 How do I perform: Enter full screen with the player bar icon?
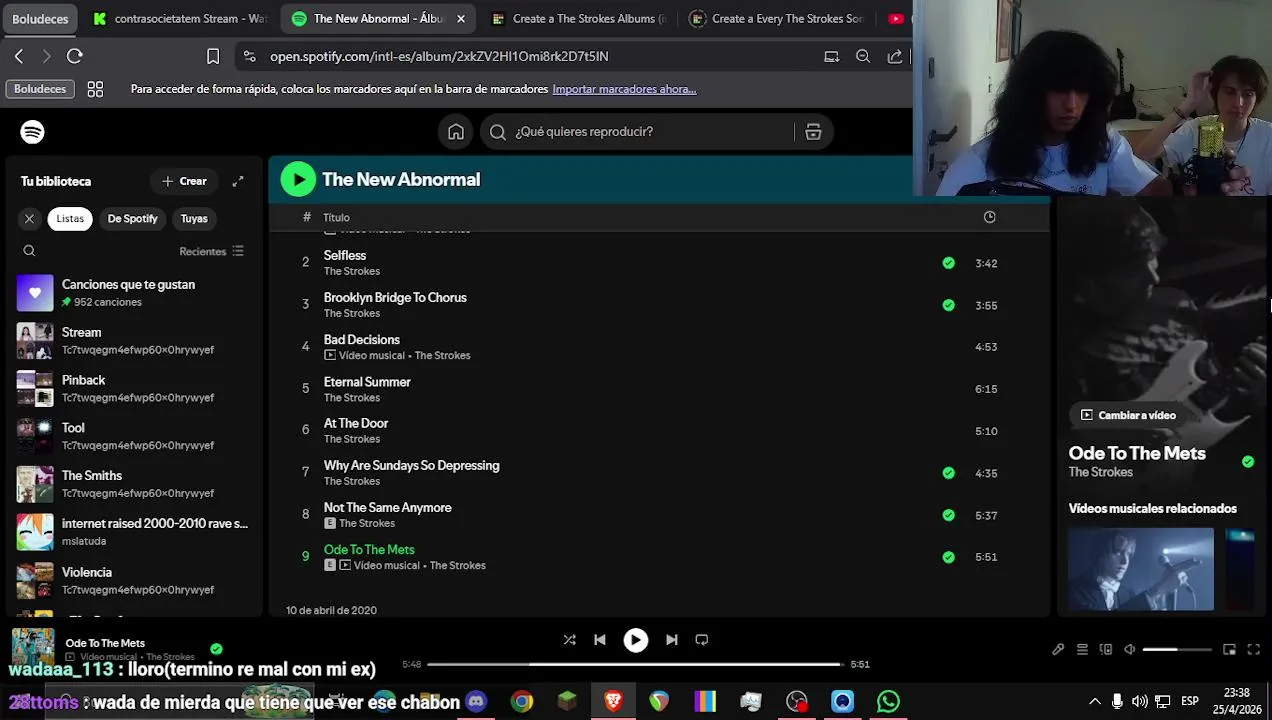click(1254, 650)
